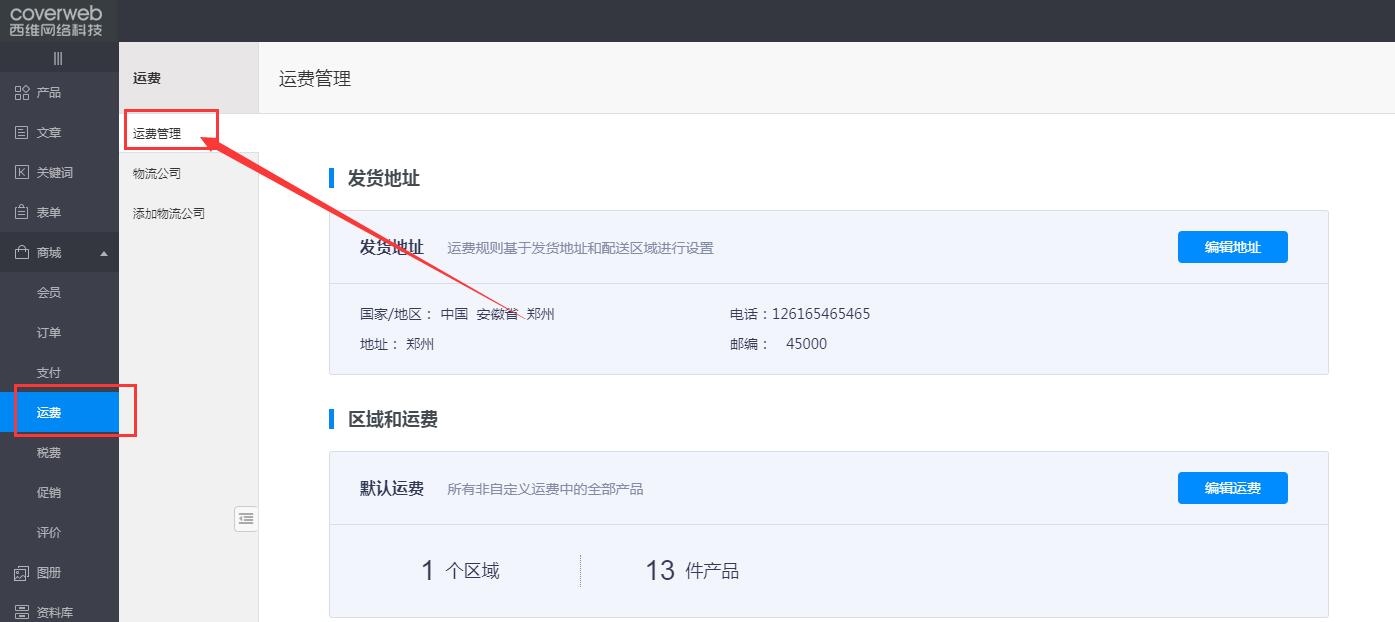The image size is (1395, 622).
Task: Click the Resource library icon
Action: click(22, 612)
